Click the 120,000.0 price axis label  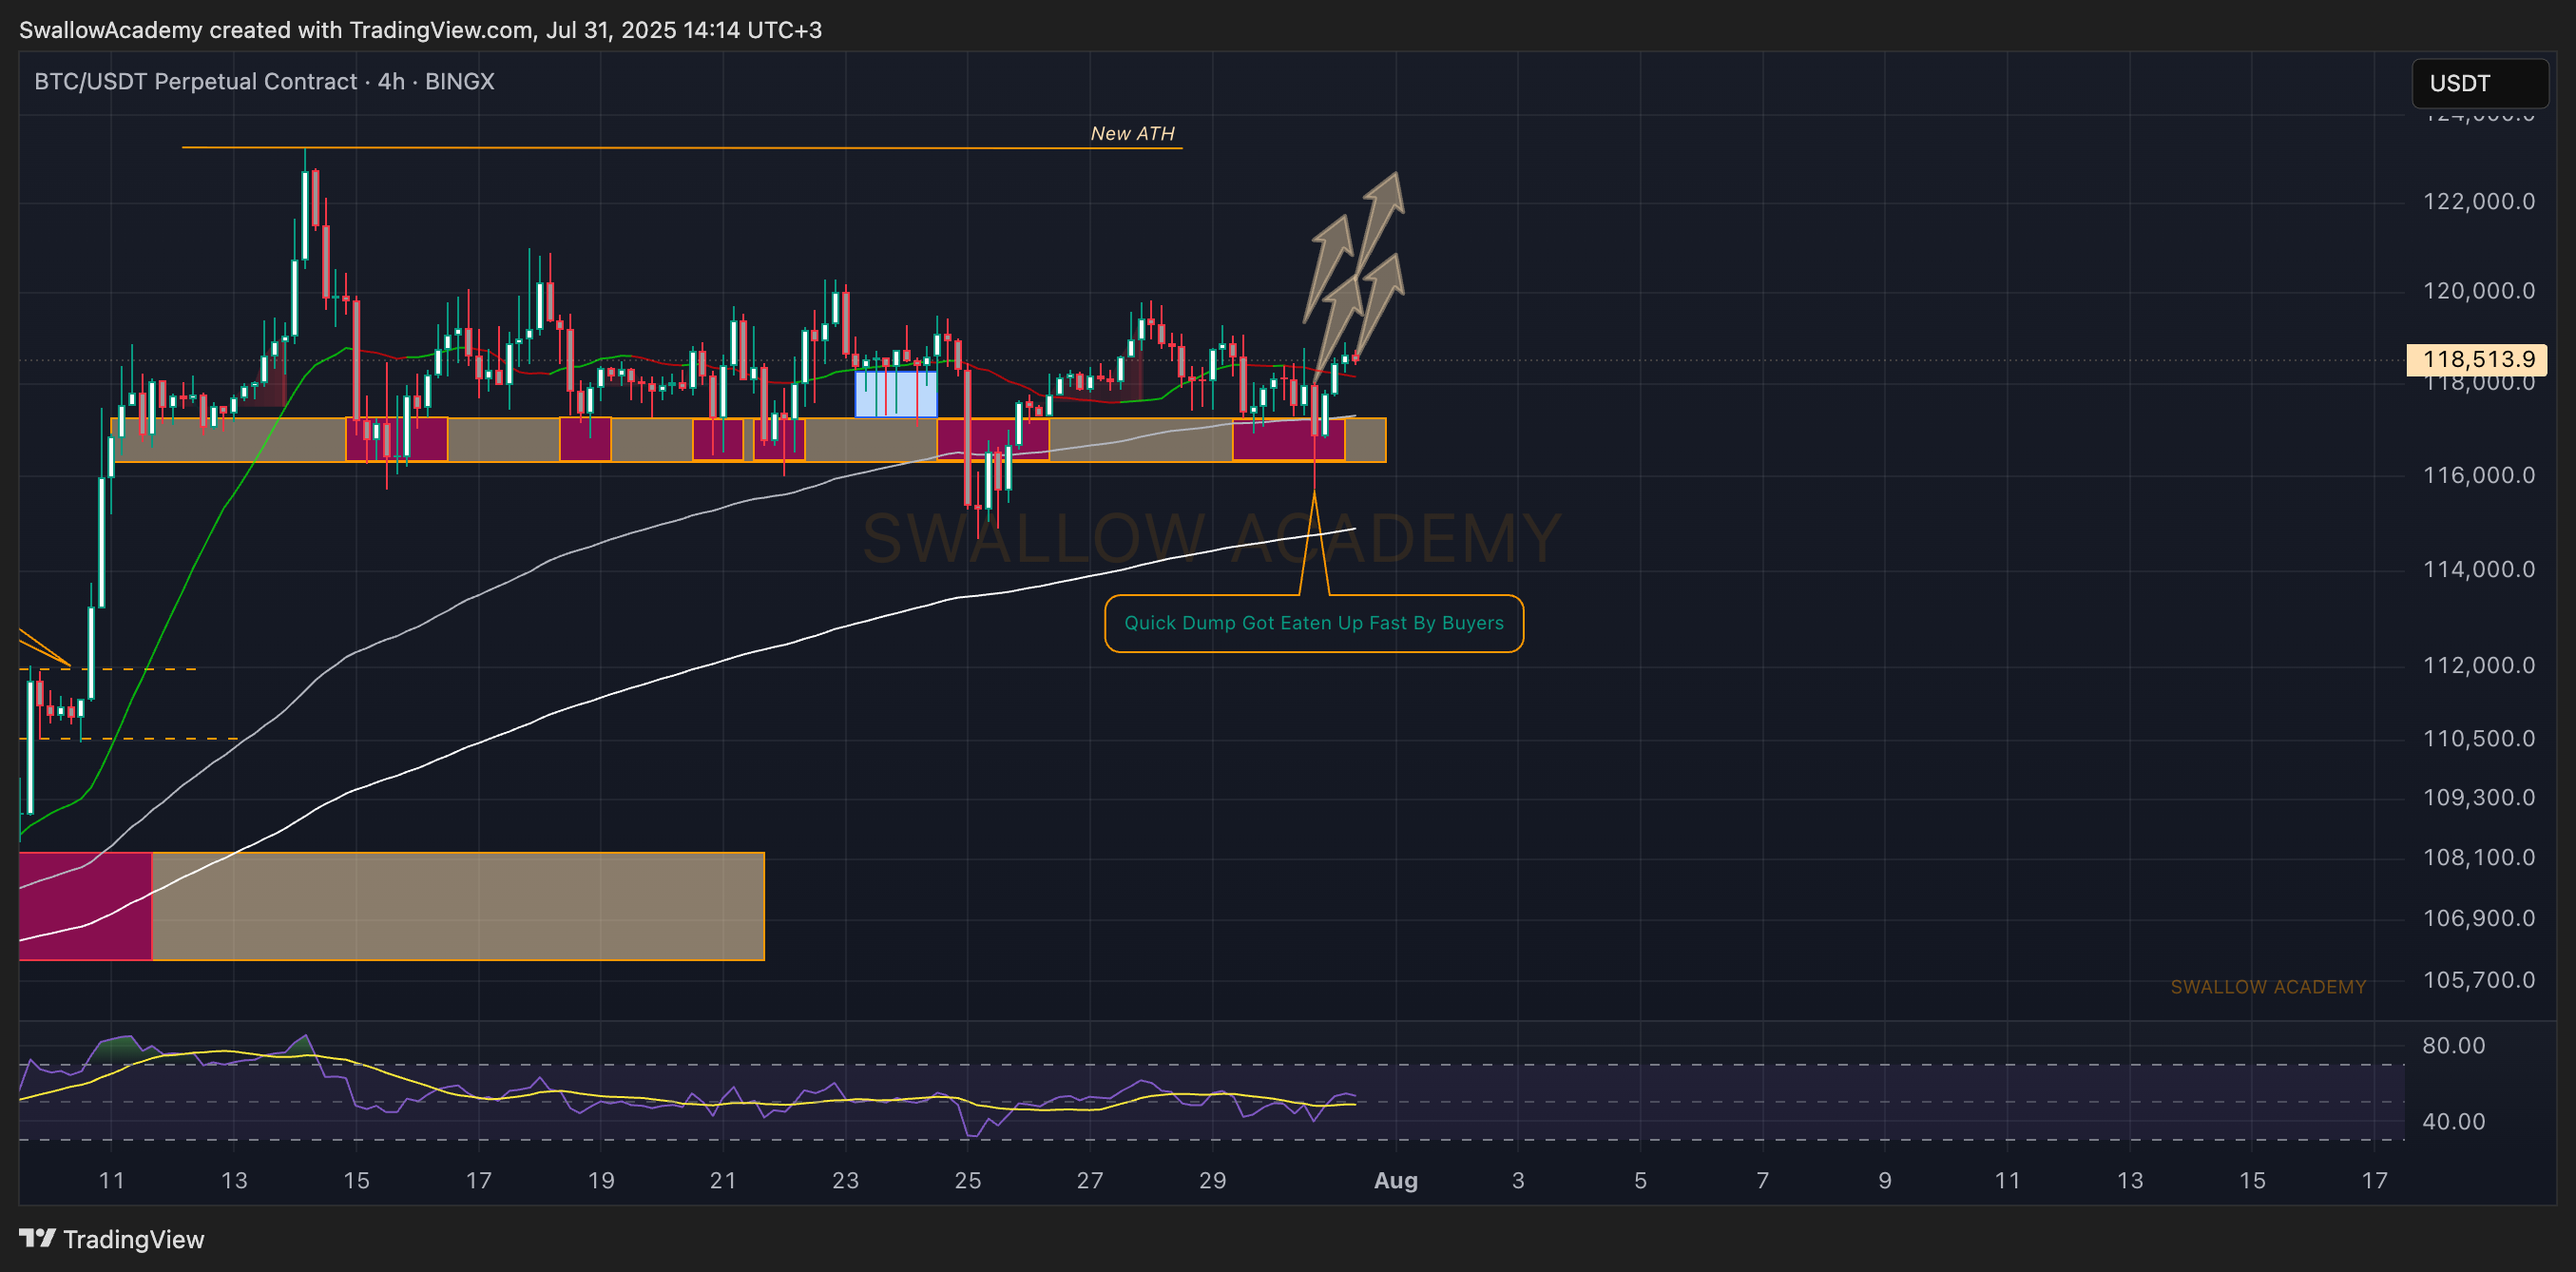[x=2478, y=291]
